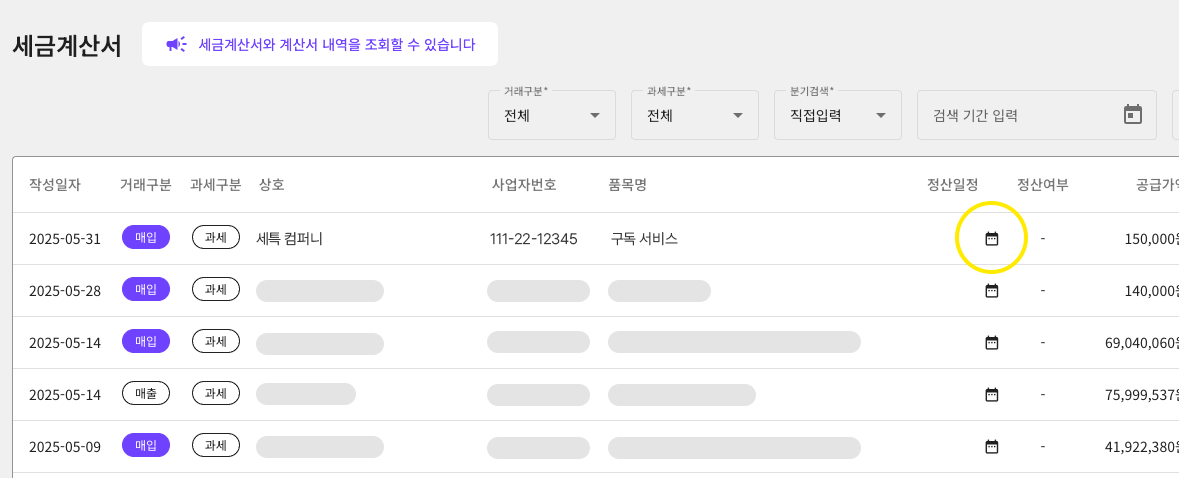Open settlement schedule calendar for 2025-05-31 row
Image resolution: width=1179 pixels, height=478 pixels.
coord(992,239)
